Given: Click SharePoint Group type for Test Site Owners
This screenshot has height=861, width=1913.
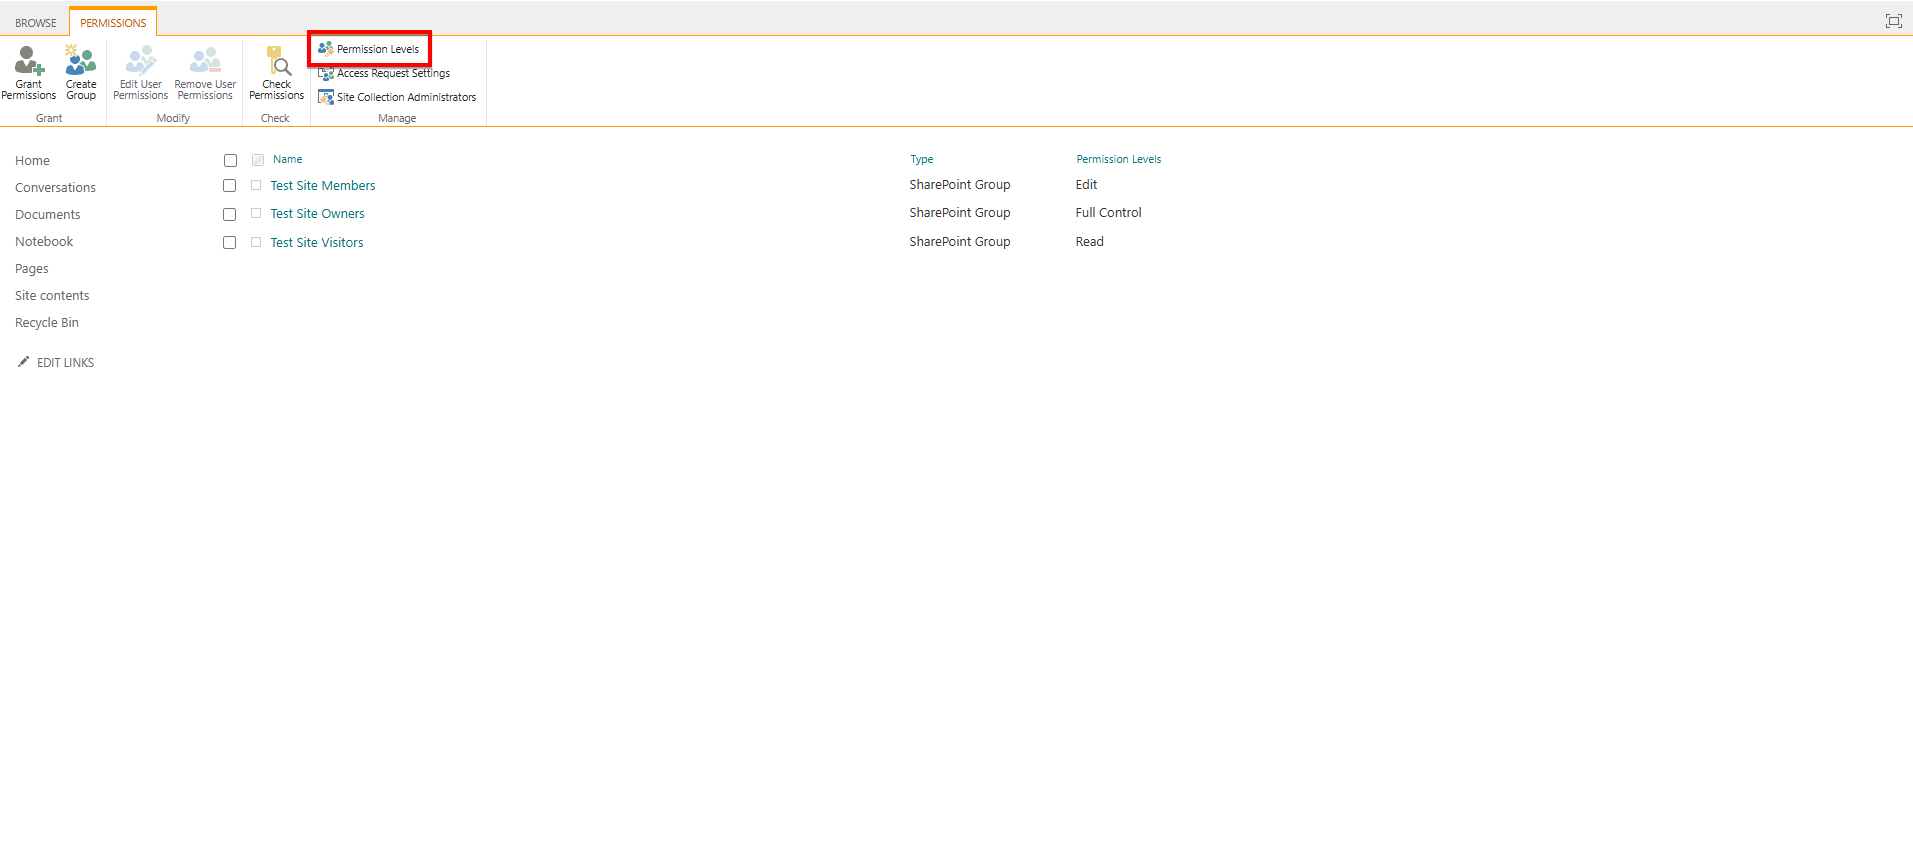Looking at the screenshot, I should click(x=960, y=213).
